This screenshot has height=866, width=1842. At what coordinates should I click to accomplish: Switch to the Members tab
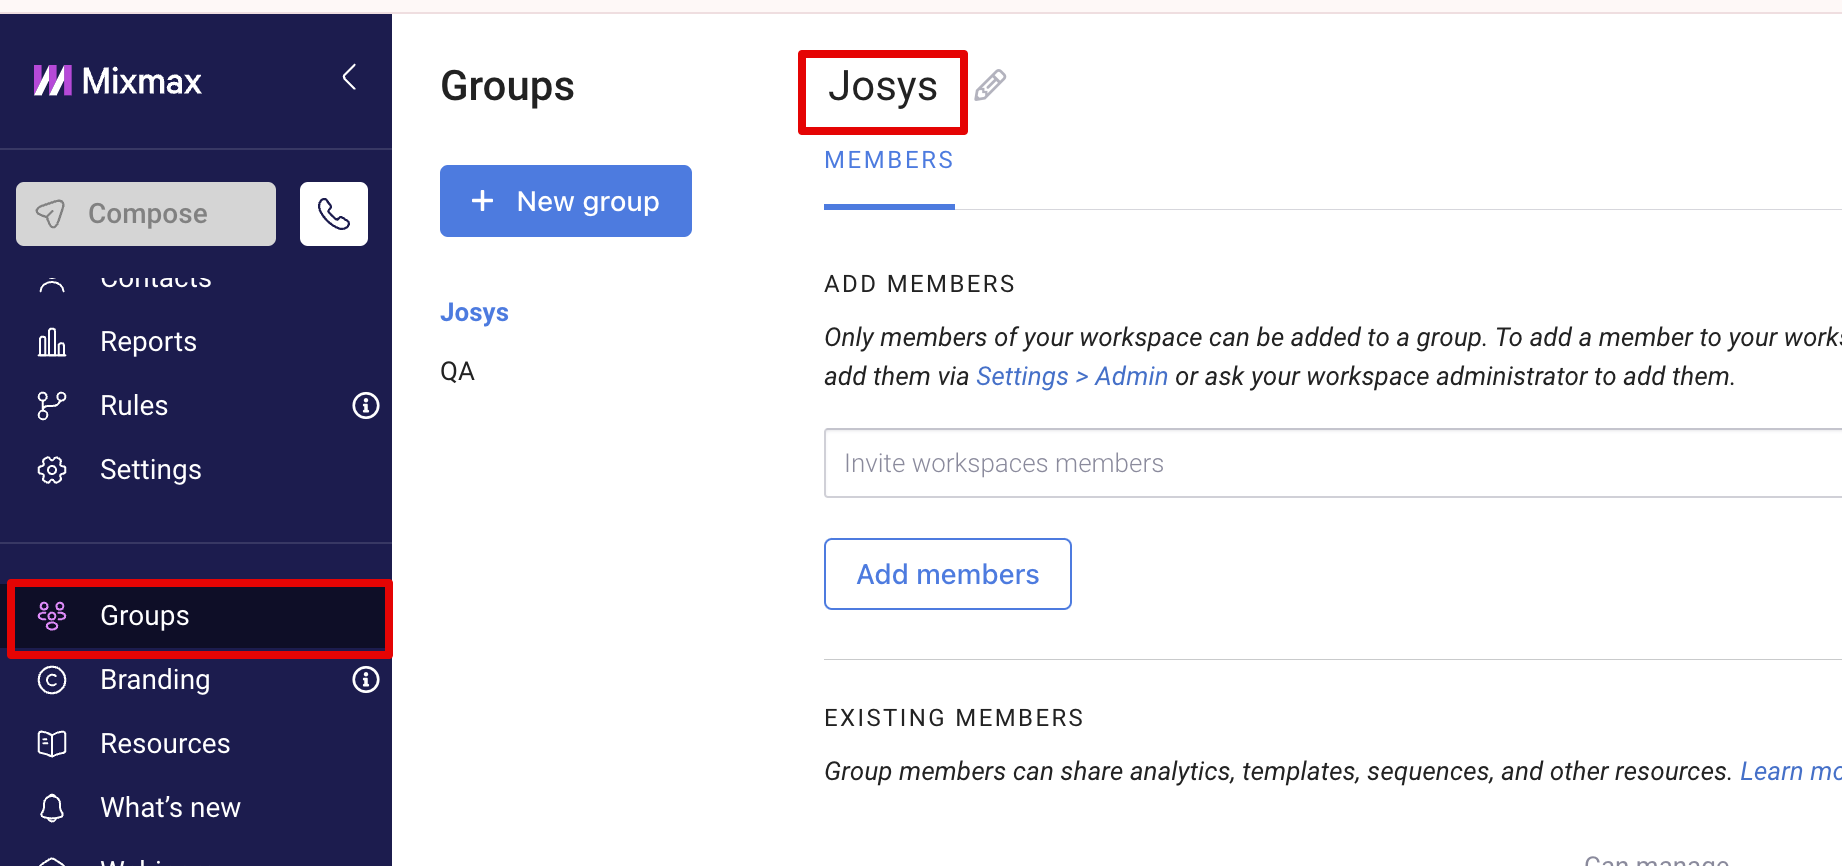point(889,161)
